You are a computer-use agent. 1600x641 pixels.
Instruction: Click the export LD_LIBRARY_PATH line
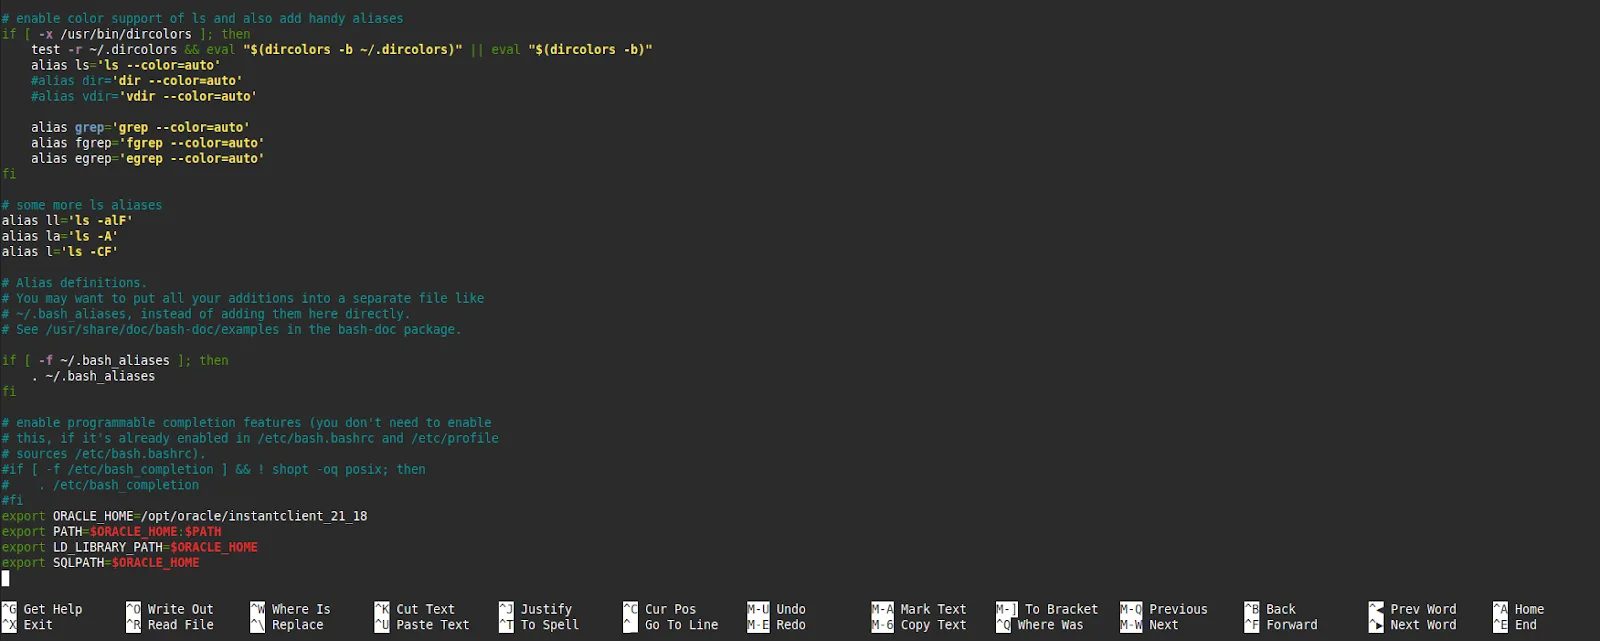point(130,547)
